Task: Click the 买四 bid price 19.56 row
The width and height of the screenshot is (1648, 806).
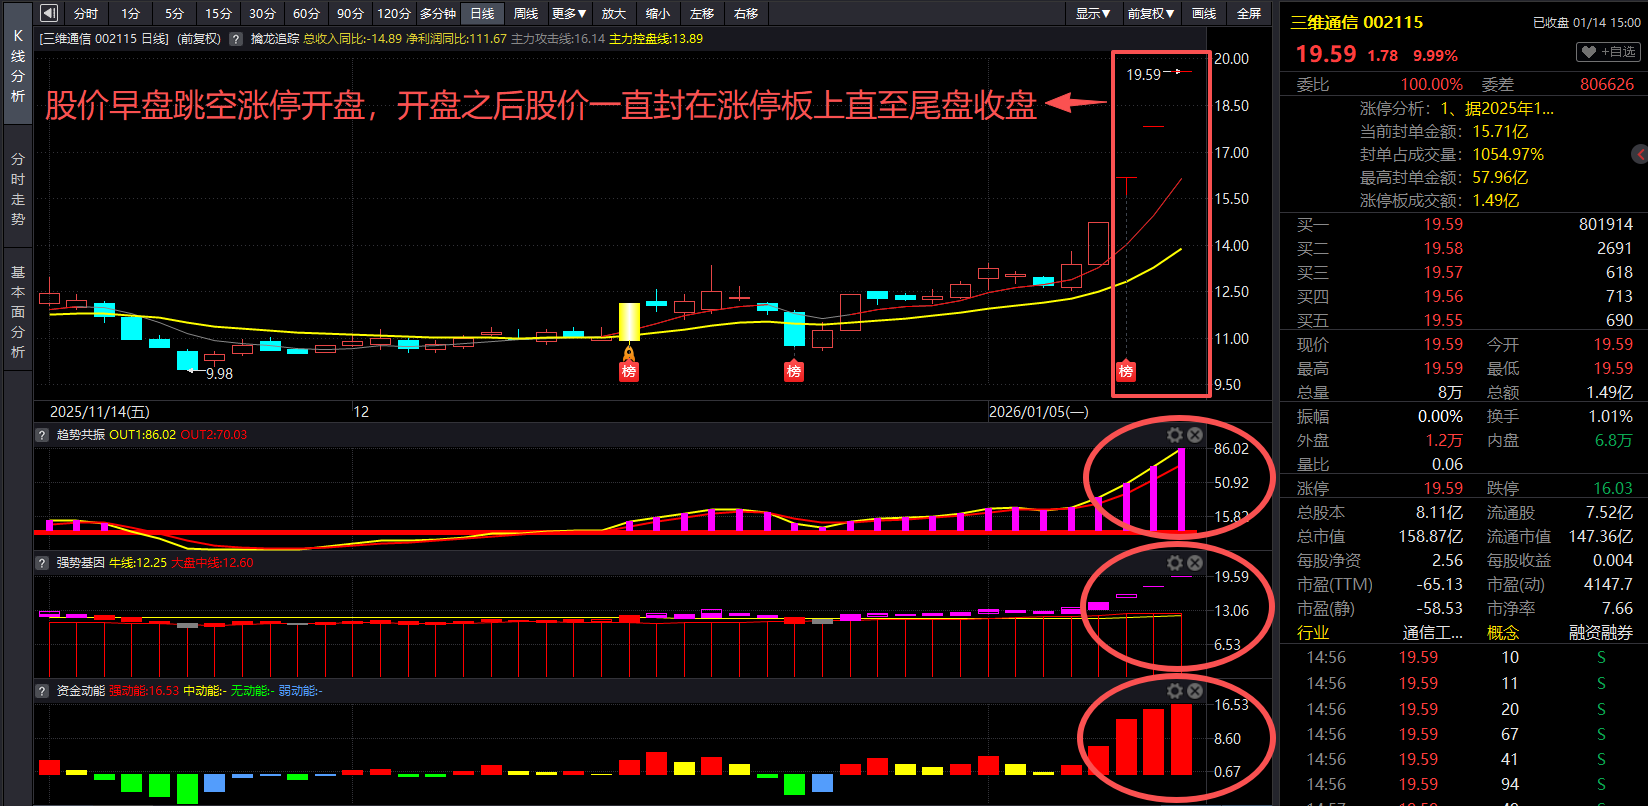Action: coord(1464,296)
